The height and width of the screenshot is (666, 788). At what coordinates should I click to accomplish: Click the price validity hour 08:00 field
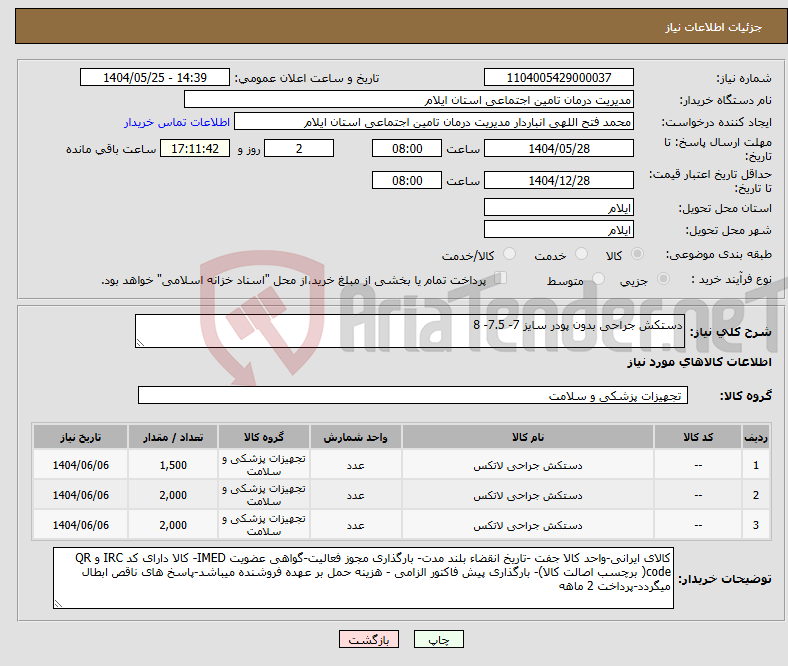pos(407,180)
